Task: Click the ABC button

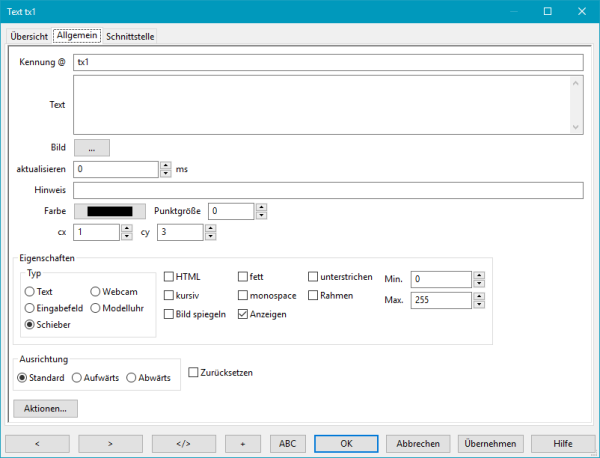Action: (287, 443)
